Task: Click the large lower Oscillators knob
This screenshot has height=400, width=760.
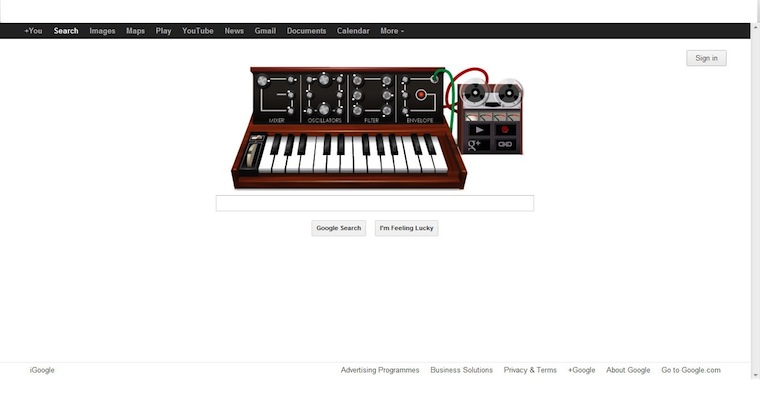Action: pos(324,109)
